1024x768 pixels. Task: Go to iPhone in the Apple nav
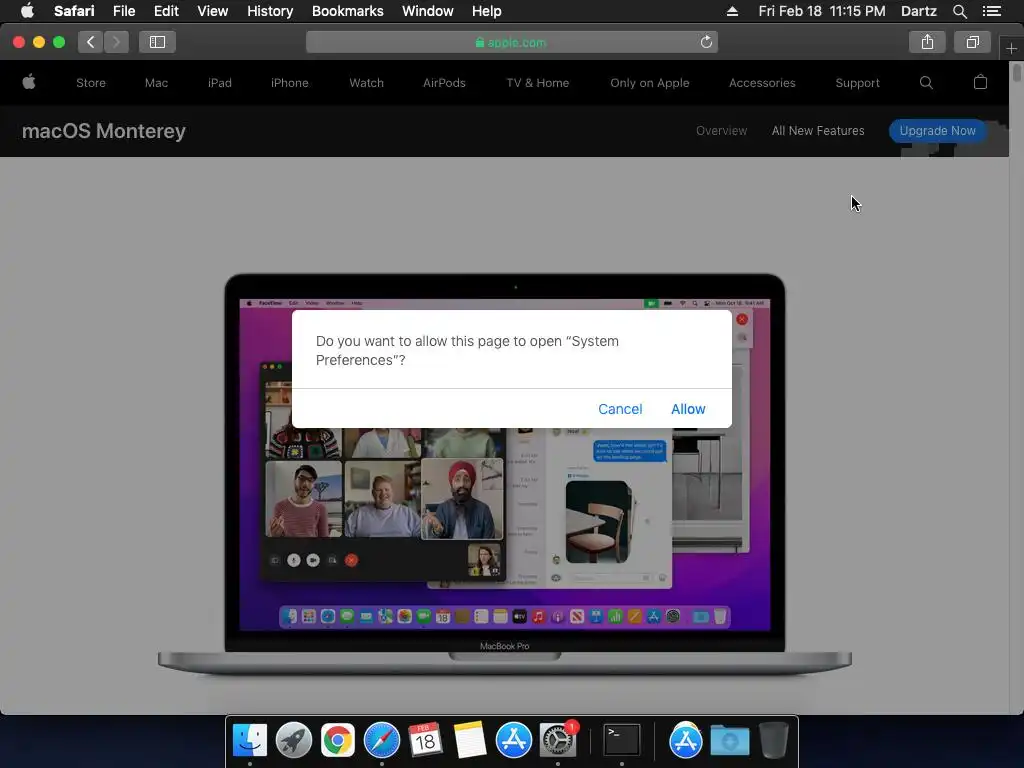click(289, 83)
